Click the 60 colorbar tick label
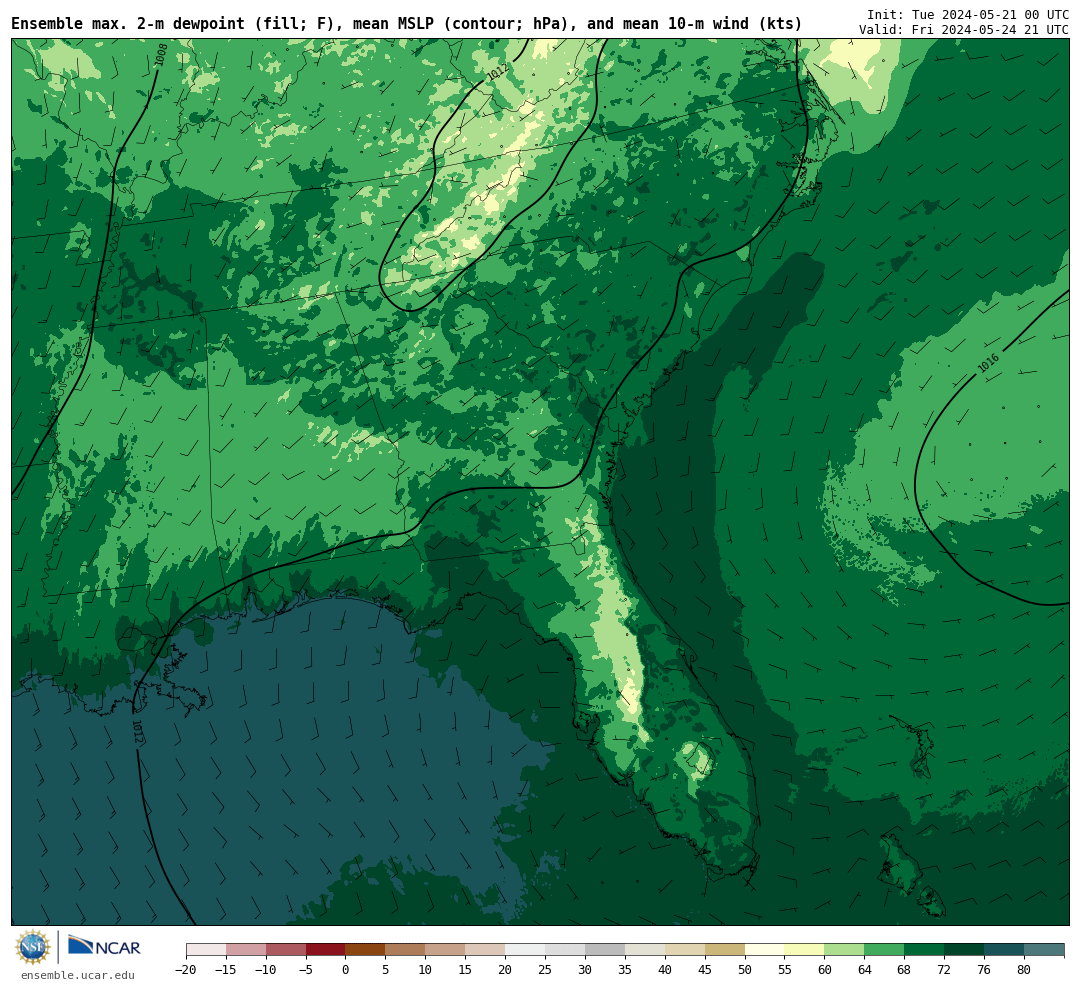 click(825, 969)
